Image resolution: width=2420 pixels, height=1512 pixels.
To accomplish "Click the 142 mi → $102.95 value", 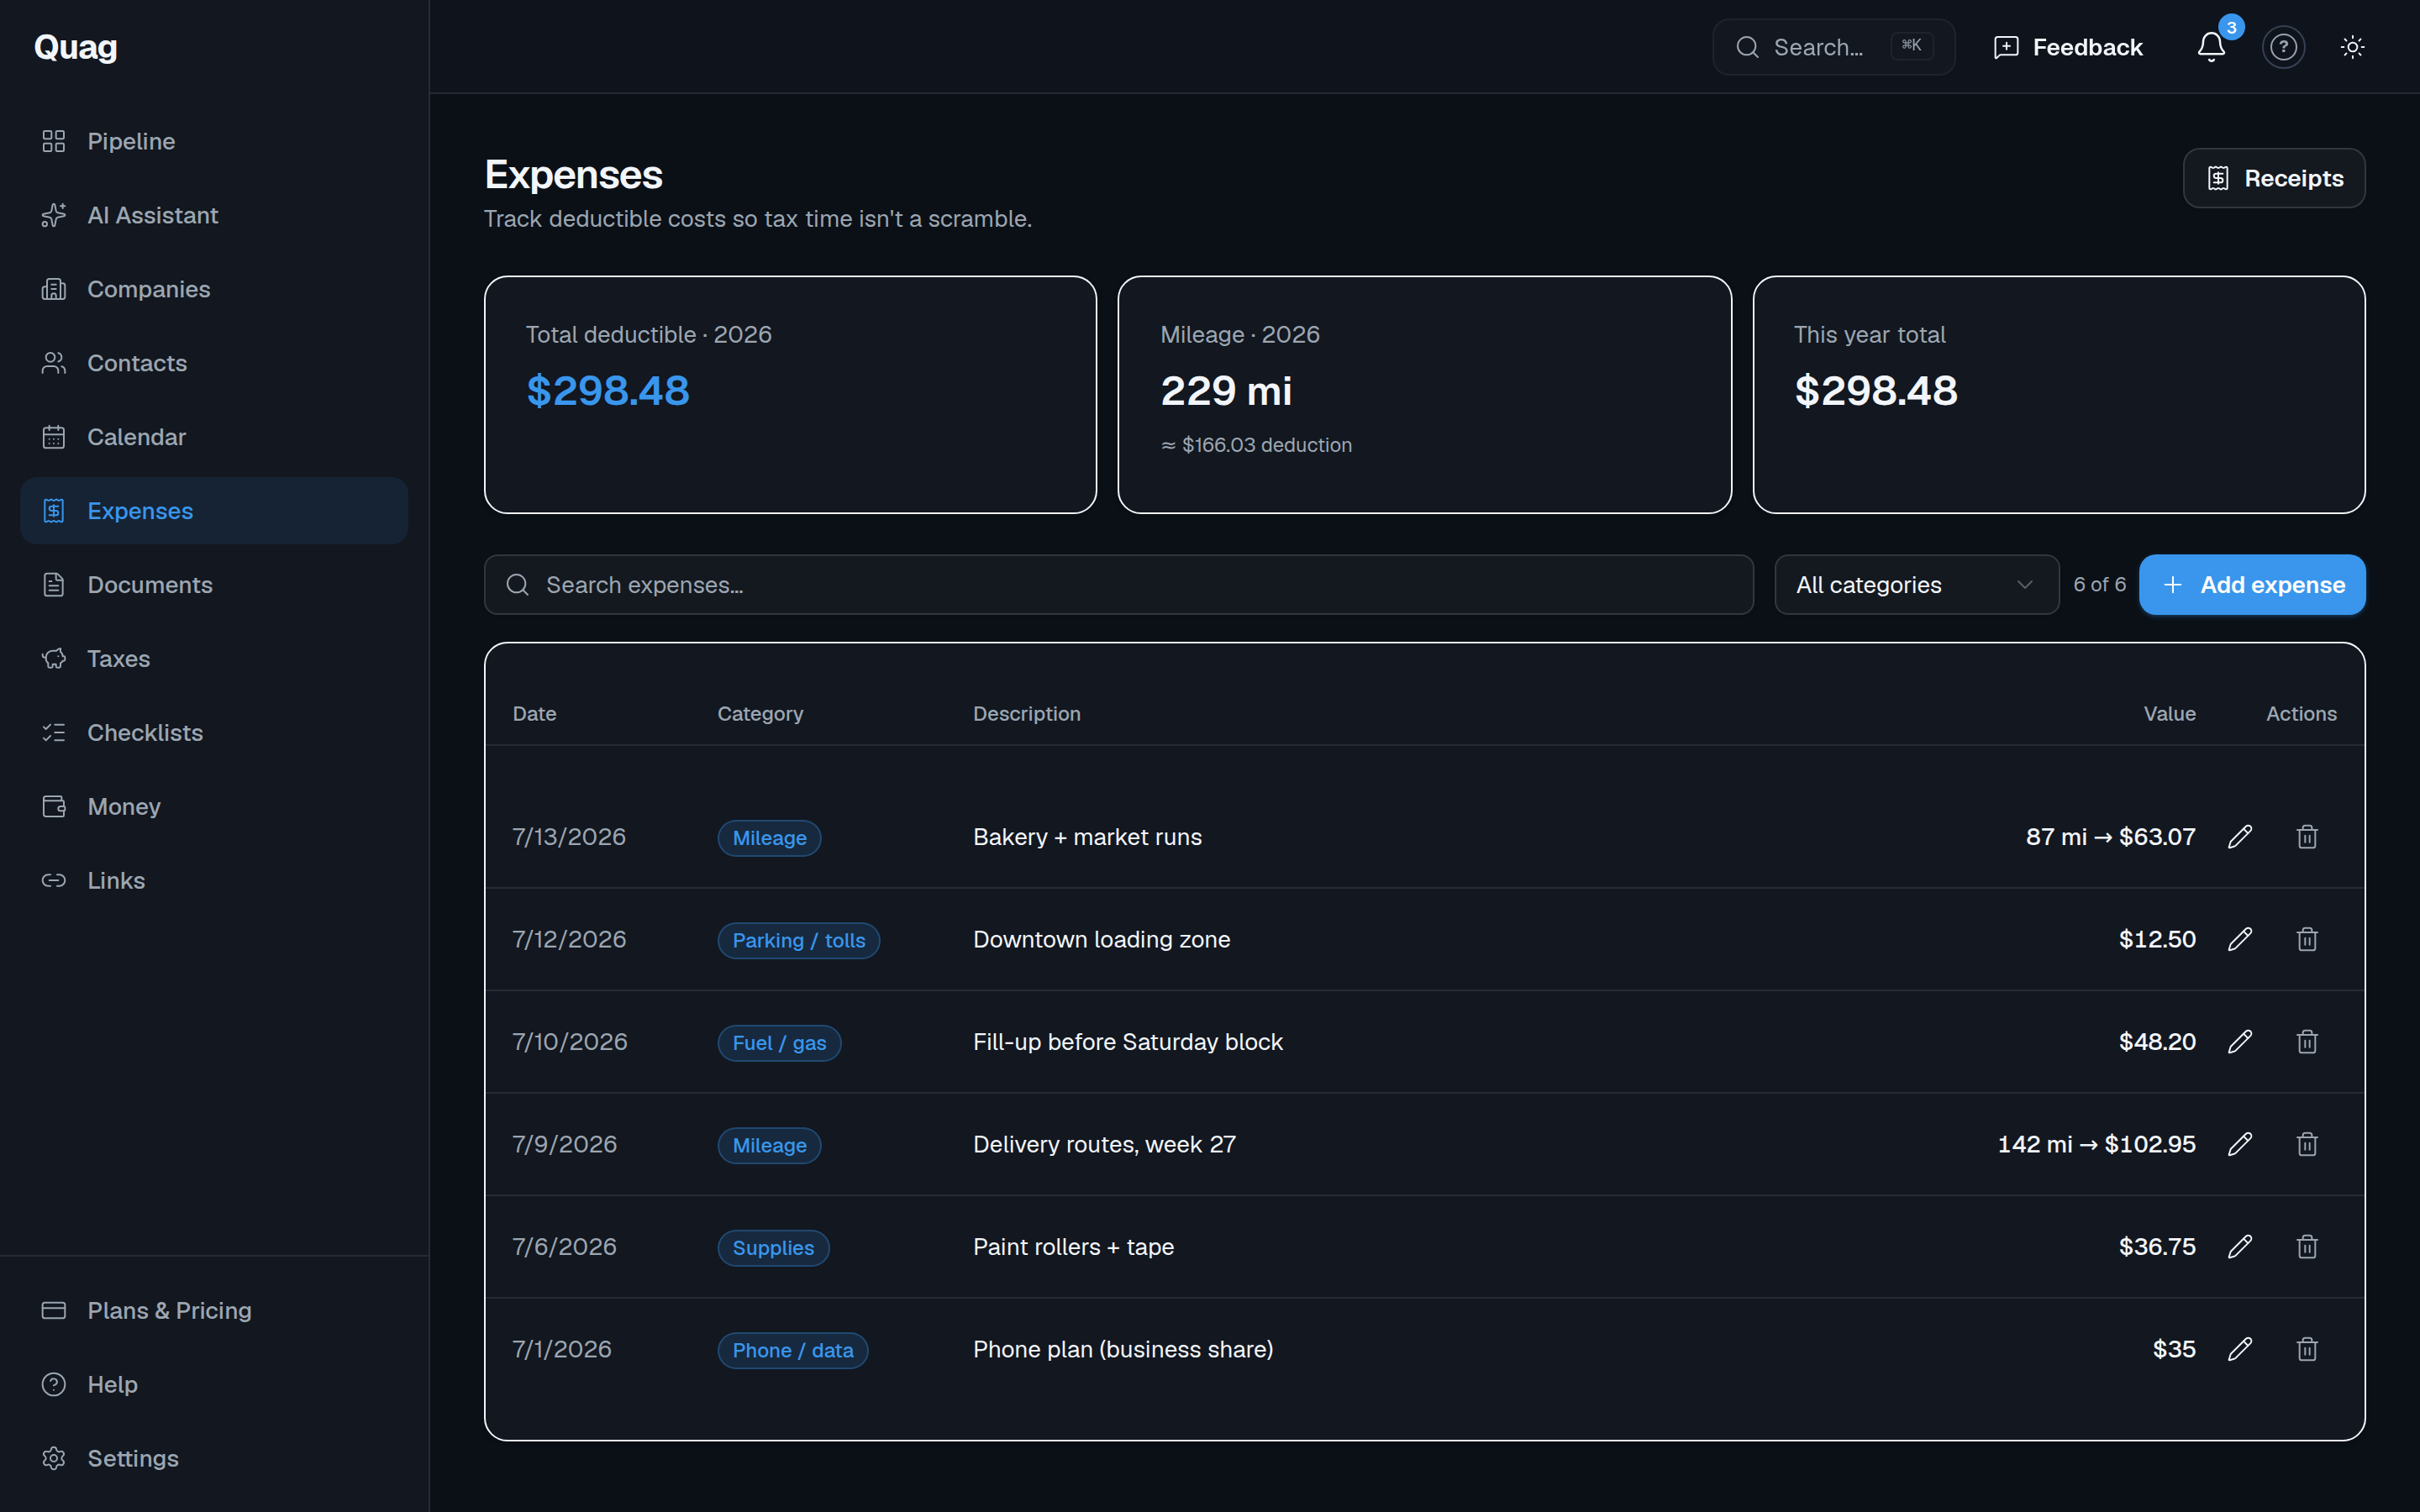I will (2096, 1144).
